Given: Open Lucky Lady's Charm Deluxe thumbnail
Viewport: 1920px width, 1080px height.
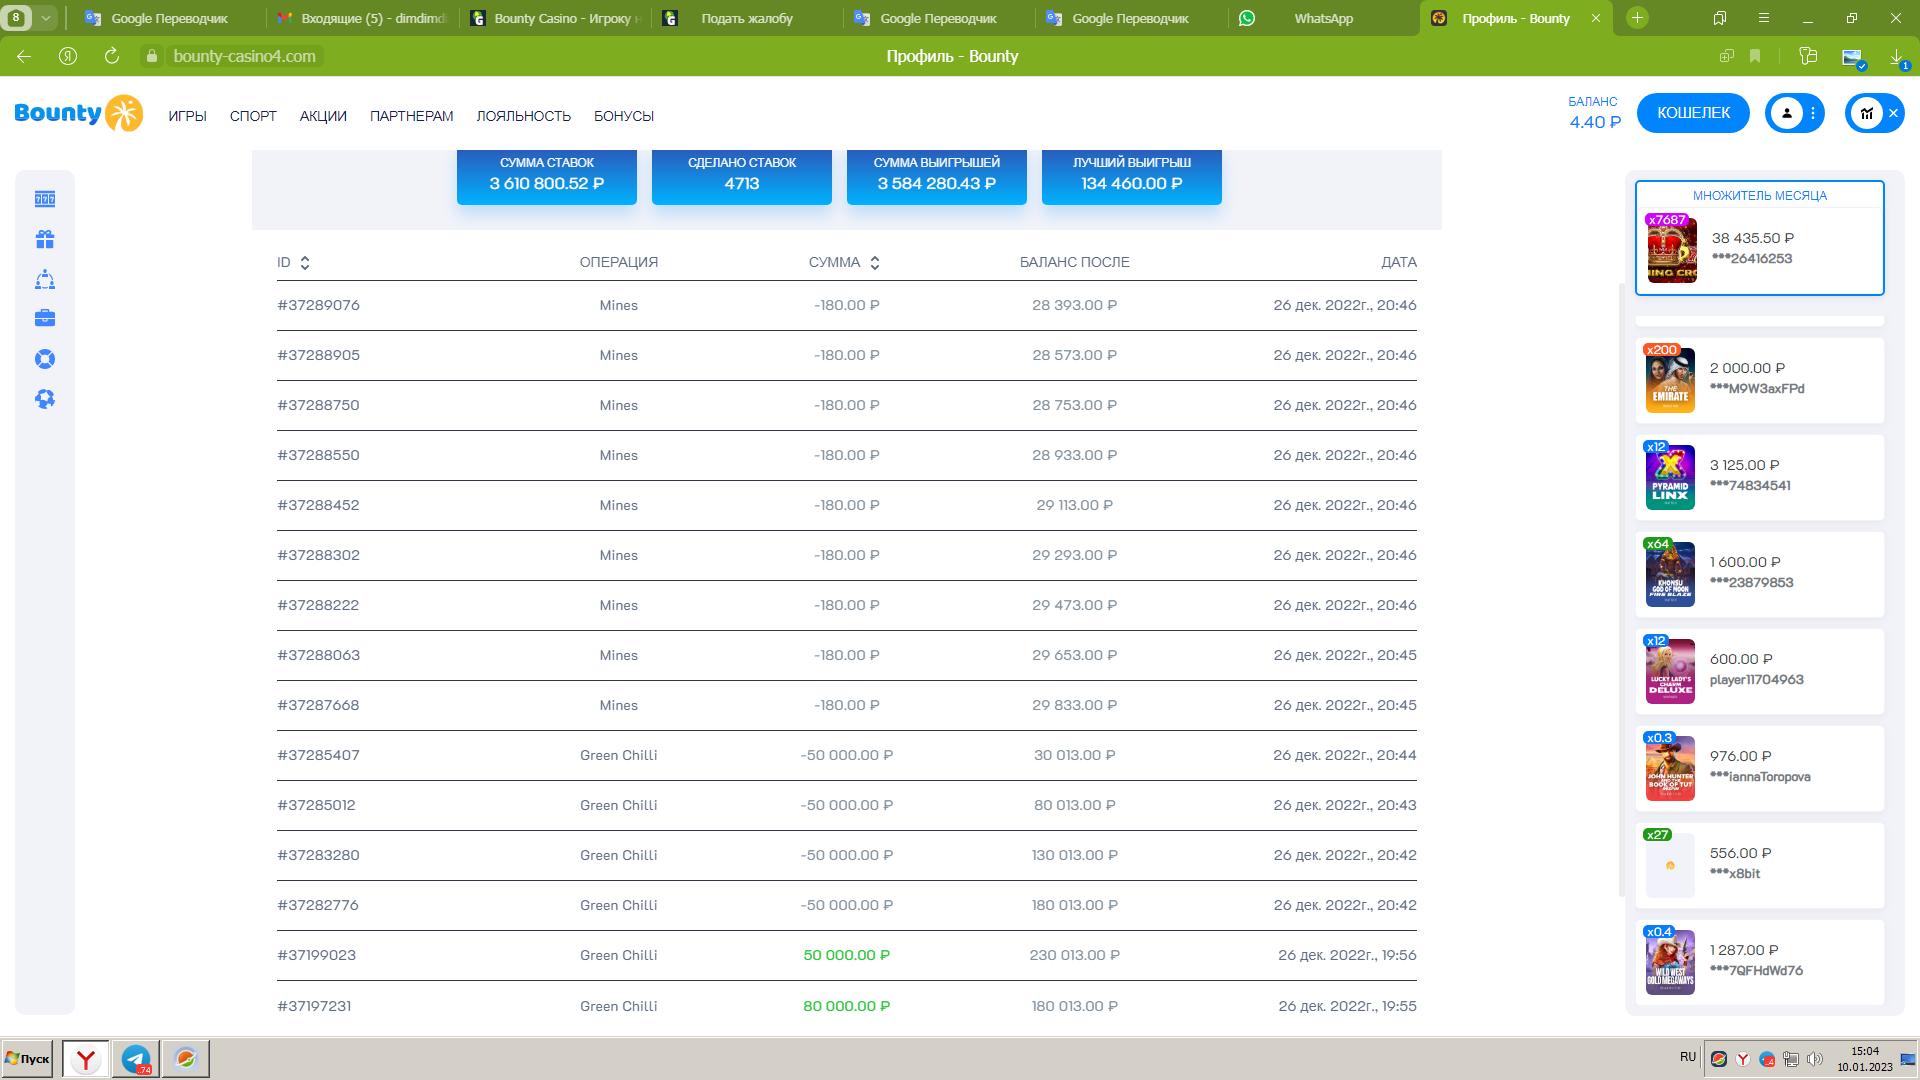Looking at the screenshot, I should coord(1670,671).
